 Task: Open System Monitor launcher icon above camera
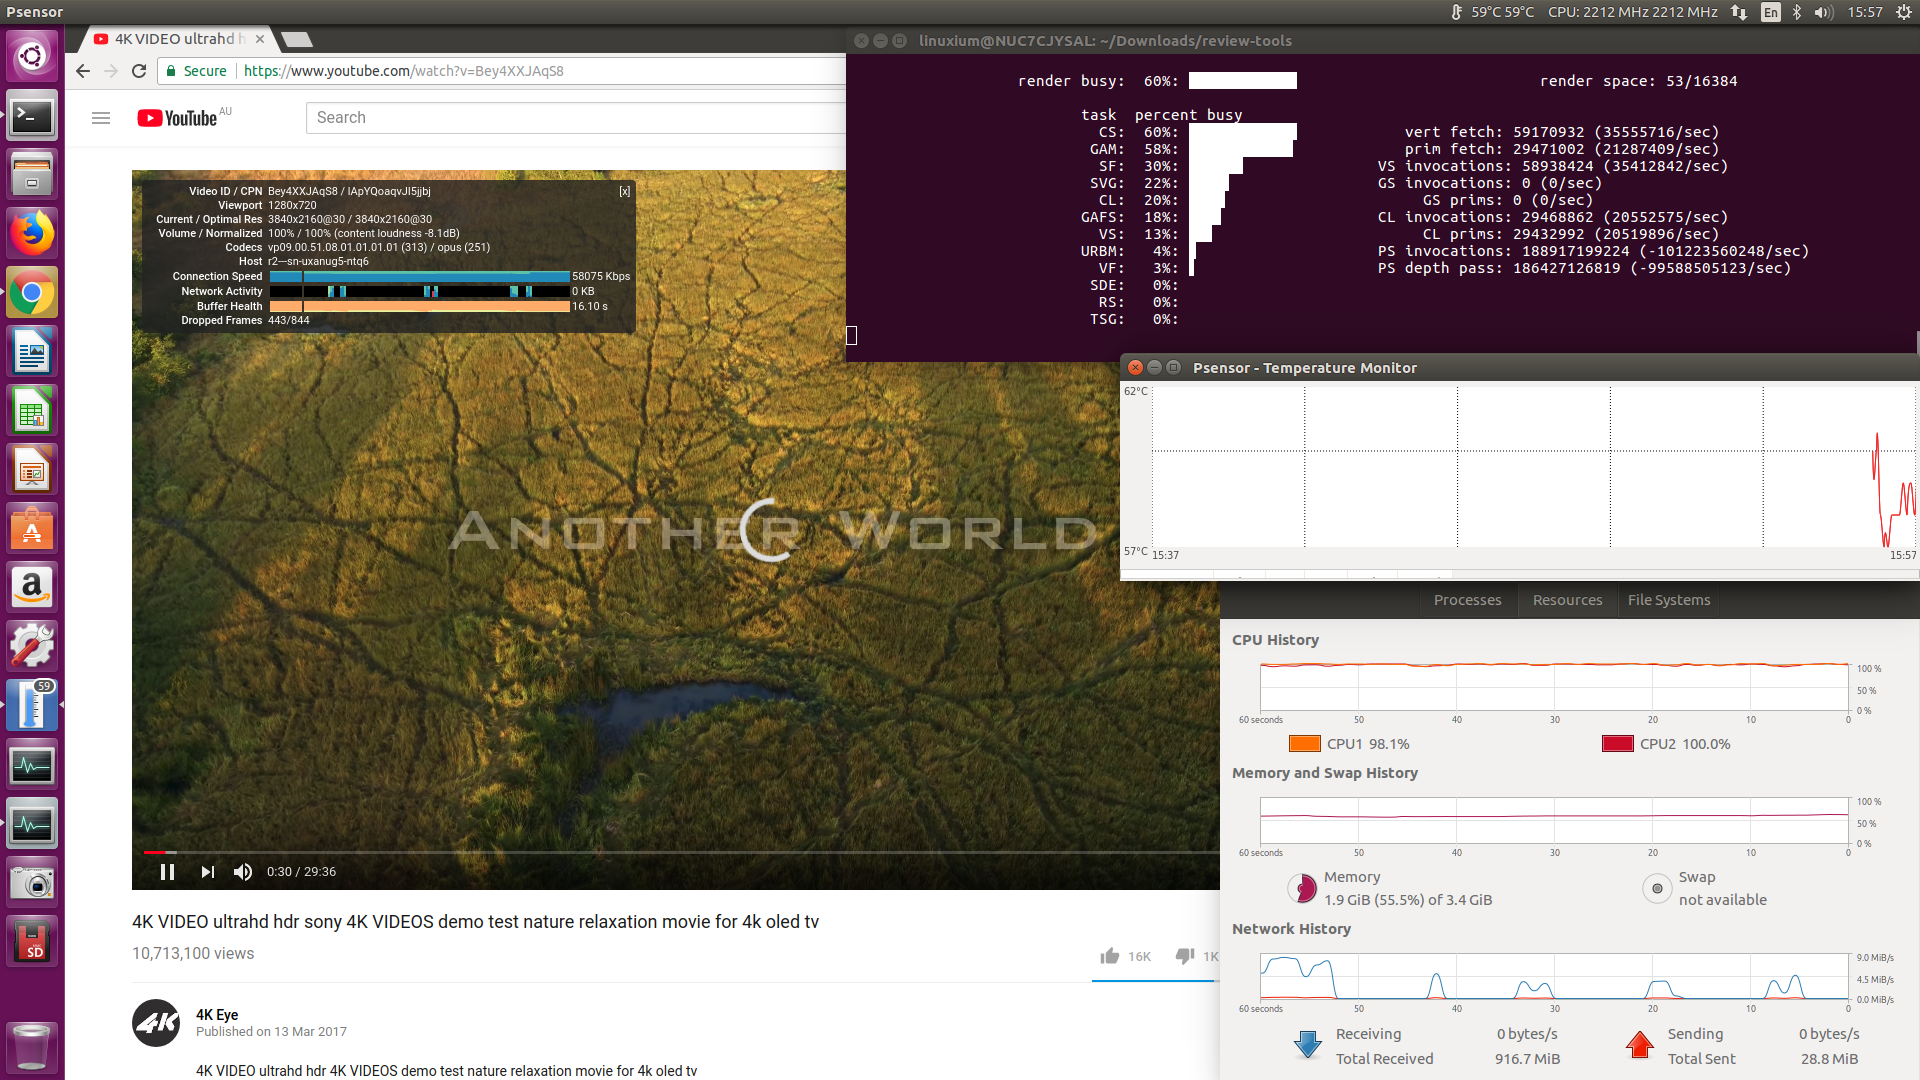32,825
